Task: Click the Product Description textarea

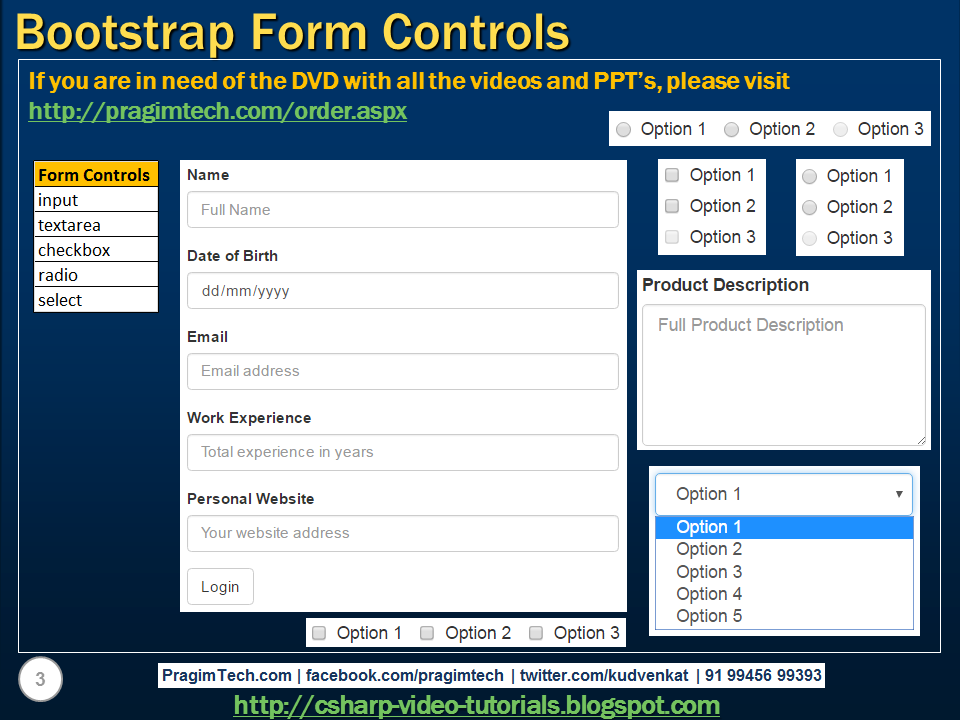Action: point(783,375)
